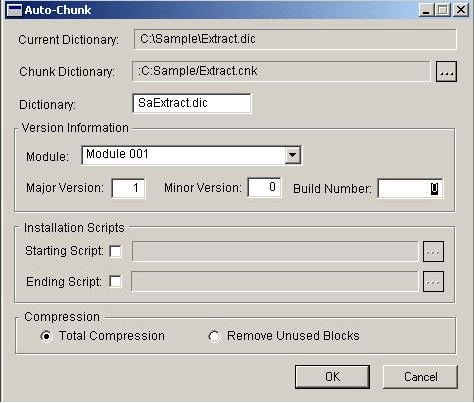Click Starting Script browse ellipsis button
The image size is (474, 403).
pyautogui.click(x=433, y=252)
